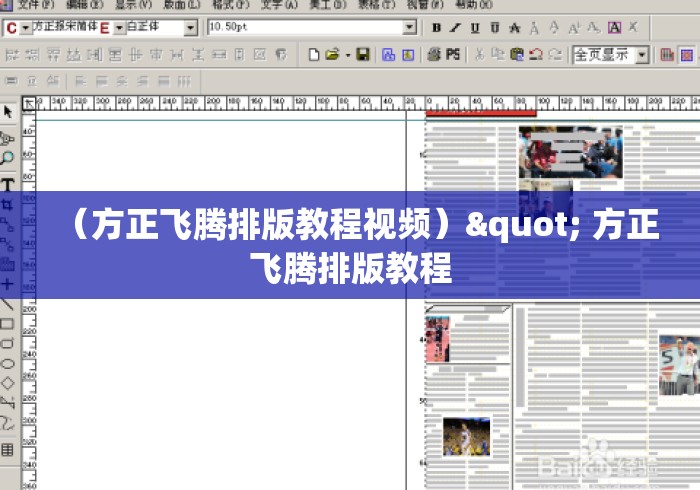The width and height of the screenshot is (700, 490).
Task: Select the yellow basketball game photo
Action: (x=467, y=437)
